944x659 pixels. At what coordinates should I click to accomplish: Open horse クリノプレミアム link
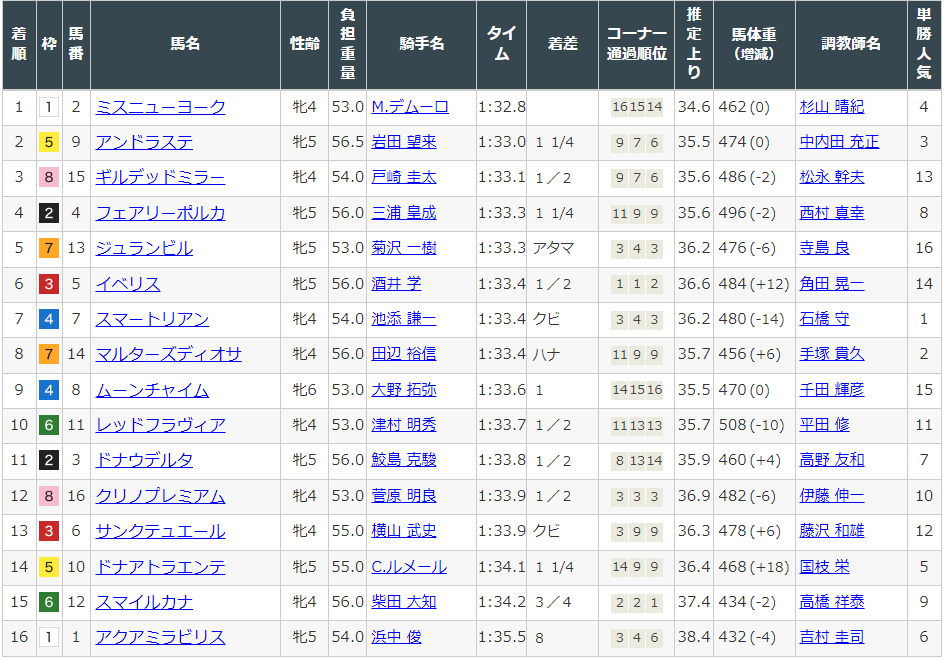tap(160, 496)
